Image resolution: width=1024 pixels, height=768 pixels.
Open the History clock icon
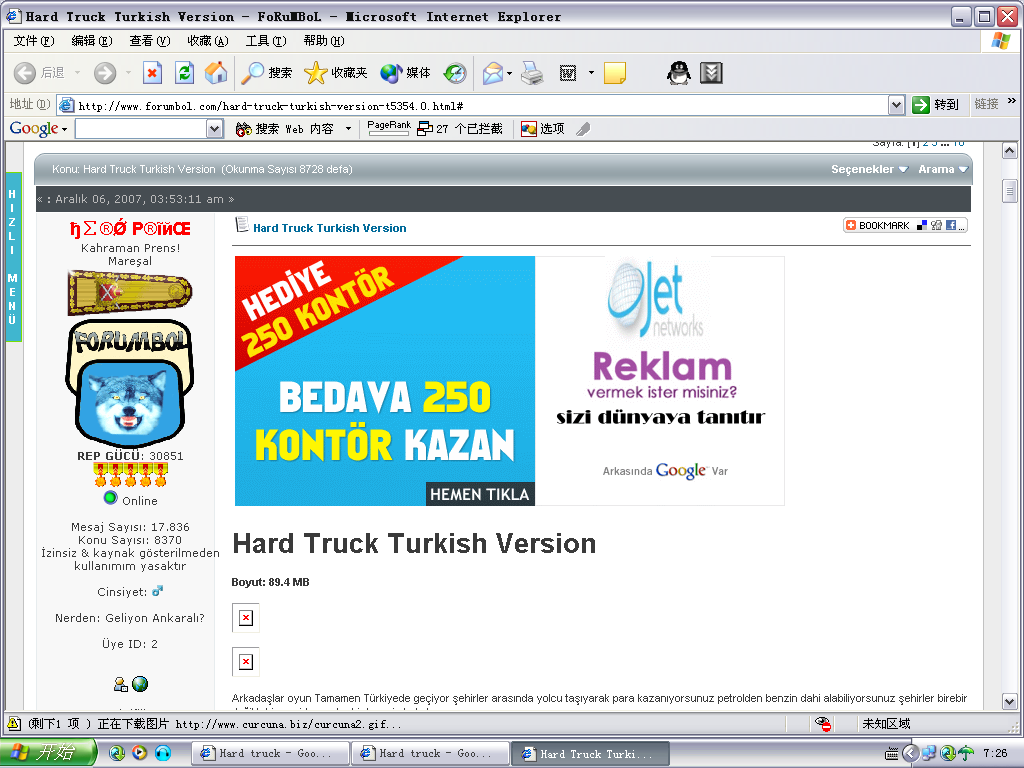click(x=455, y=72)
